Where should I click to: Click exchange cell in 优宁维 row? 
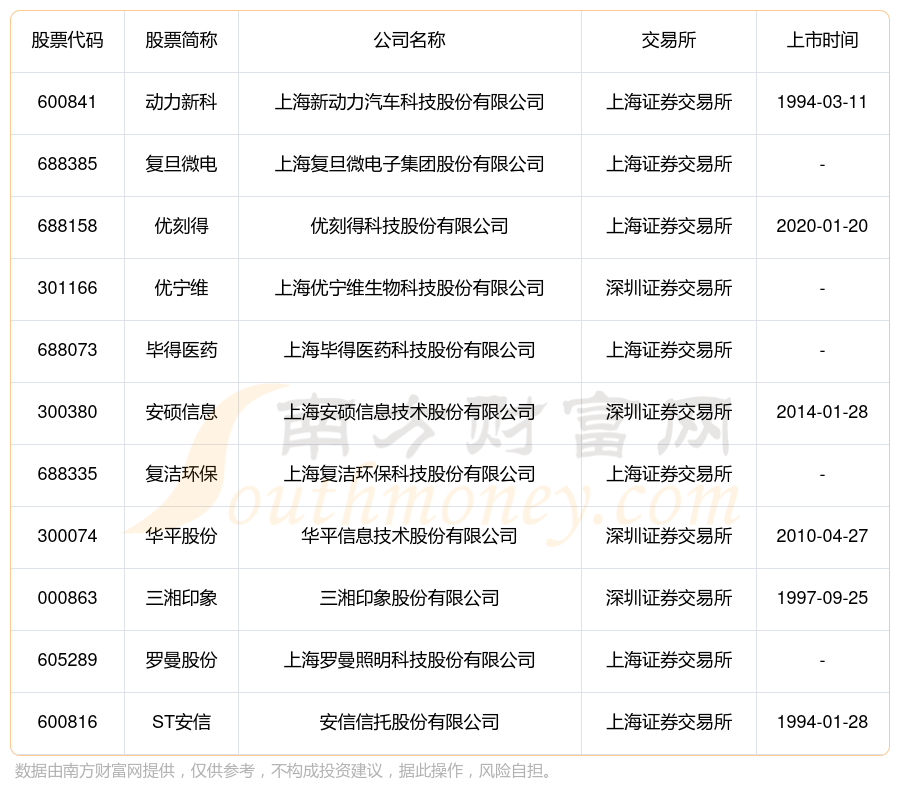click(669, 288)
